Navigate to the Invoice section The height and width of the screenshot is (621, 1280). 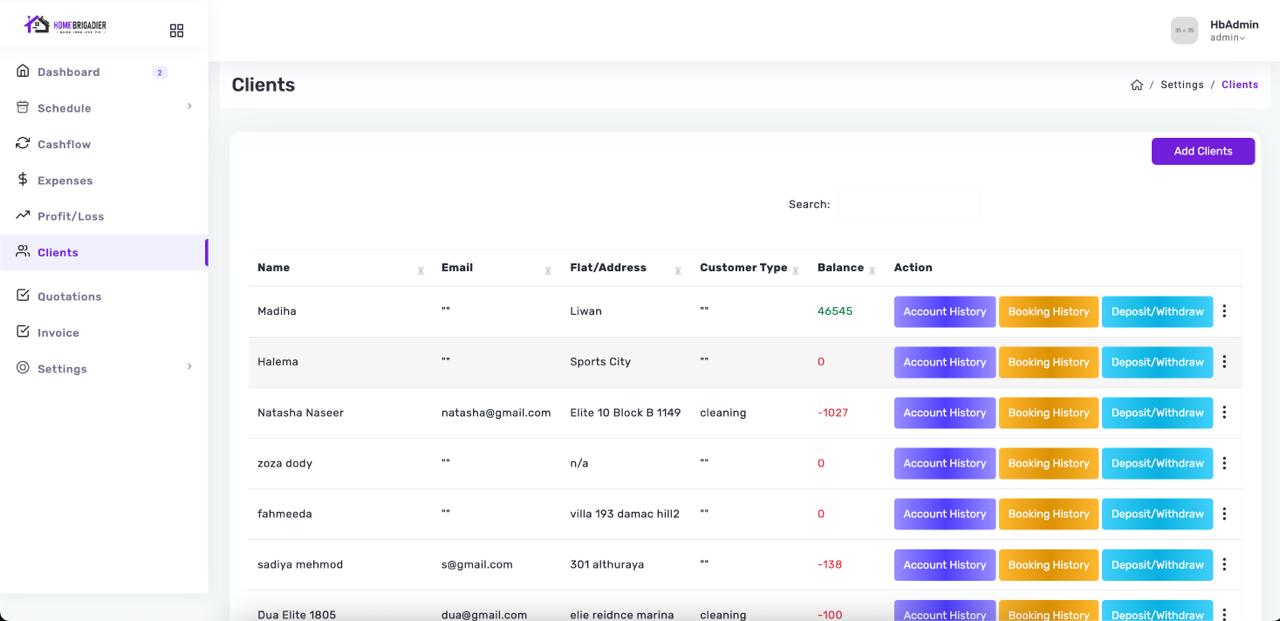point(58,332)
